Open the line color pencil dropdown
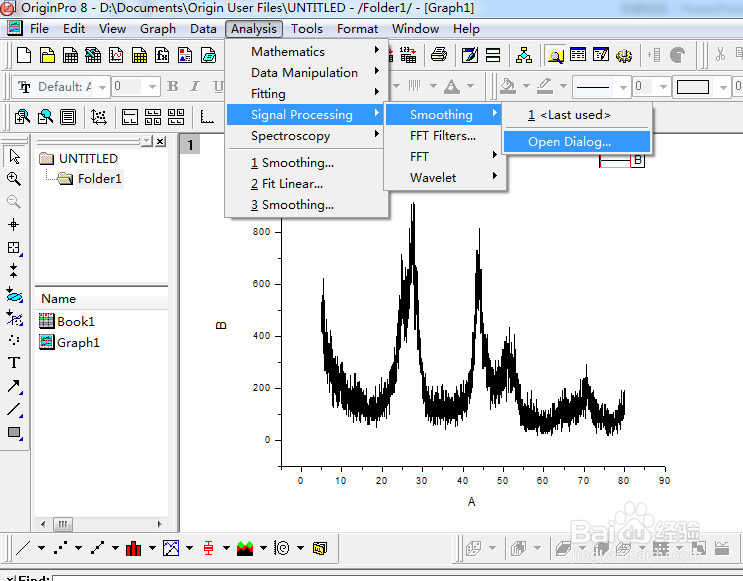743x581 pixels. click(563, 86)
